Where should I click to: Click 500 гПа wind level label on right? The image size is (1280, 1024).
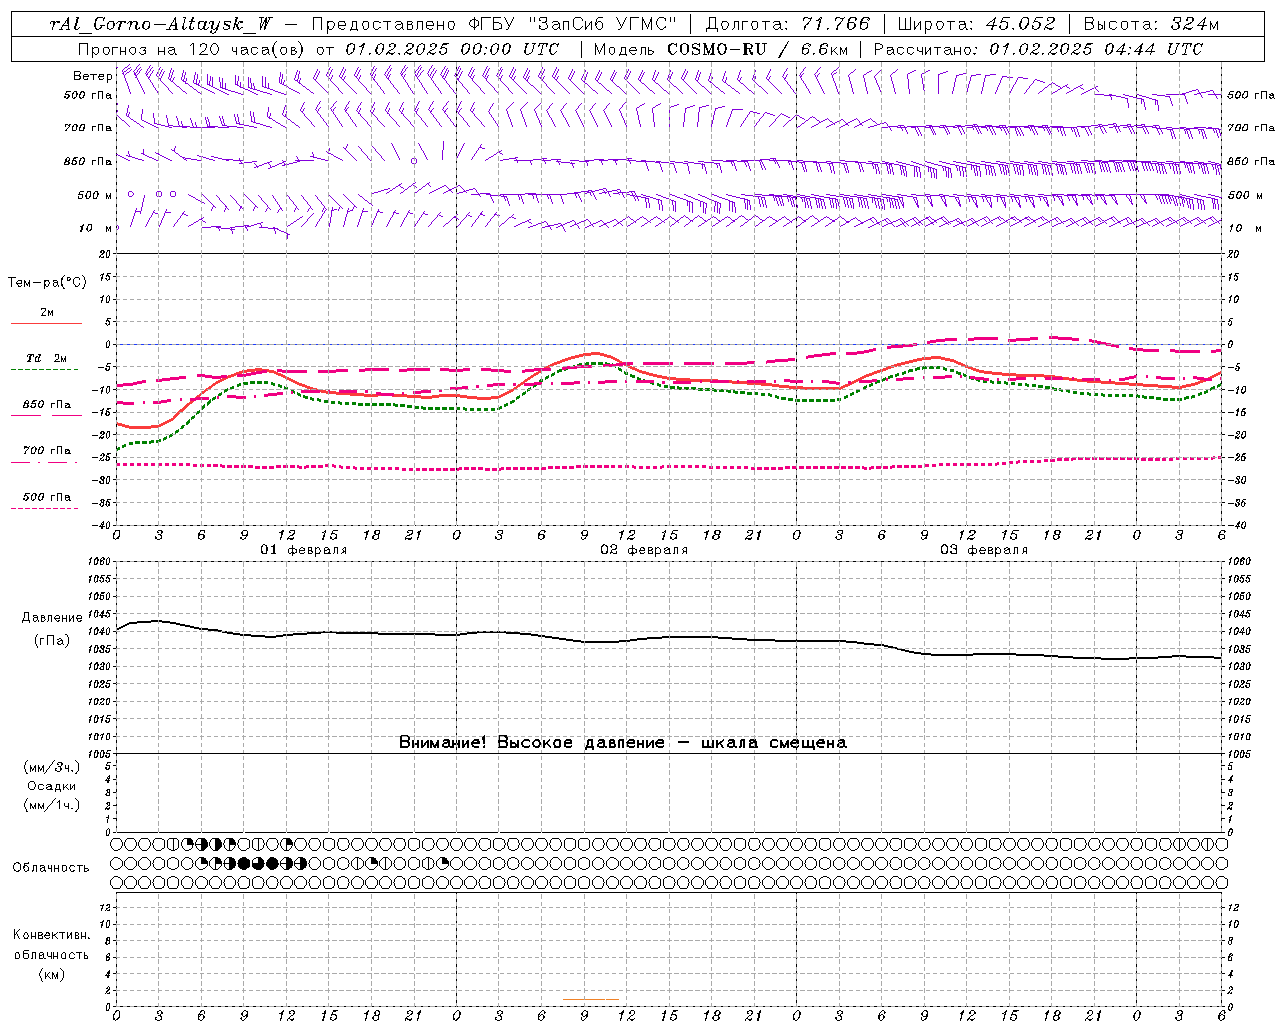(1251, 95)
